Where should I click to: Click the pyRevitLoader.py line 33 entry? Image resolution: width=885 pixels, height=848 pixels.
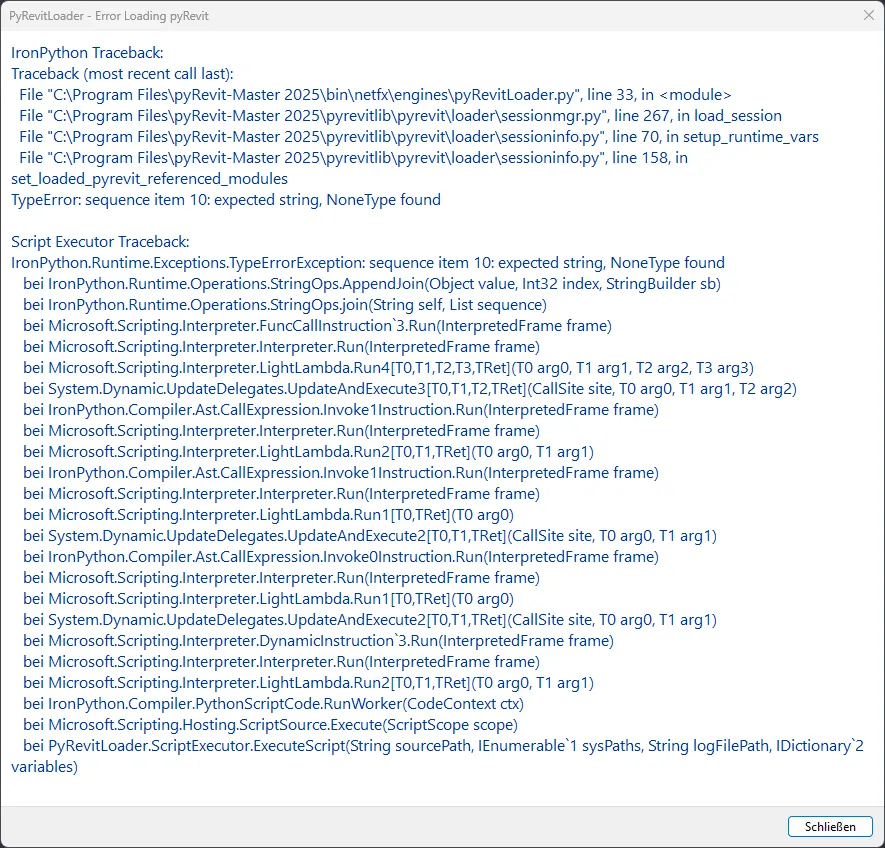tap(375, 94)
